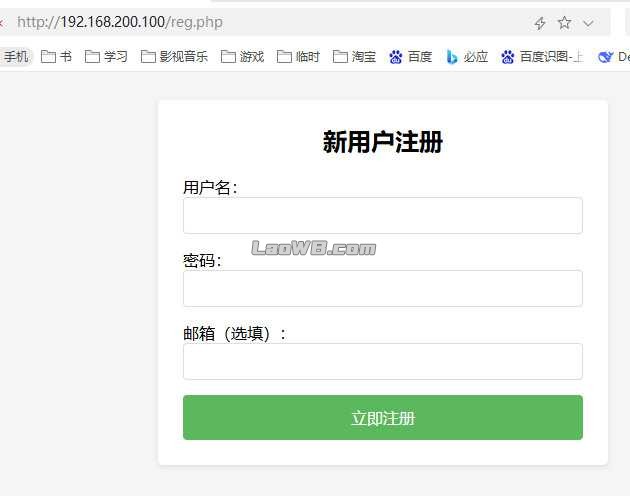630x496 pixels.
Task: Click the LaoWB.com watermark logo
Action: pyautogui.click(x=313, y=248)
